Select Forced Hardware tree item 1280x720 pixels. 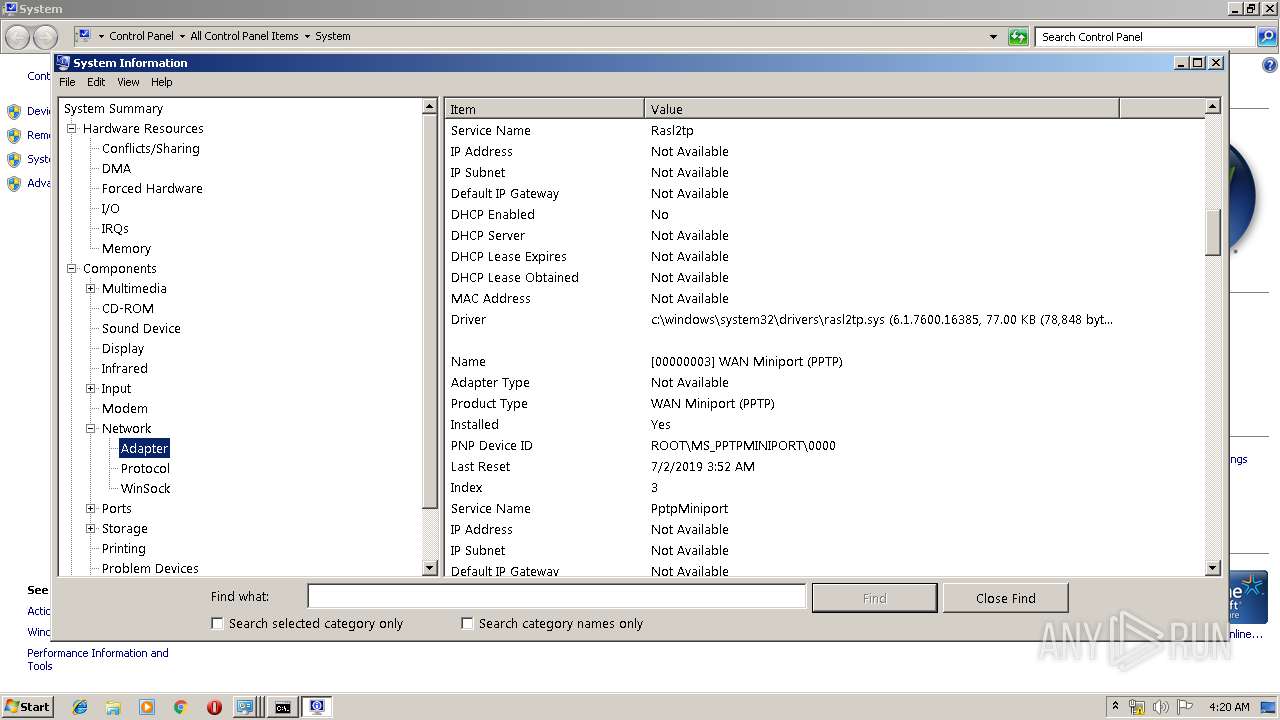click(152, 188)
